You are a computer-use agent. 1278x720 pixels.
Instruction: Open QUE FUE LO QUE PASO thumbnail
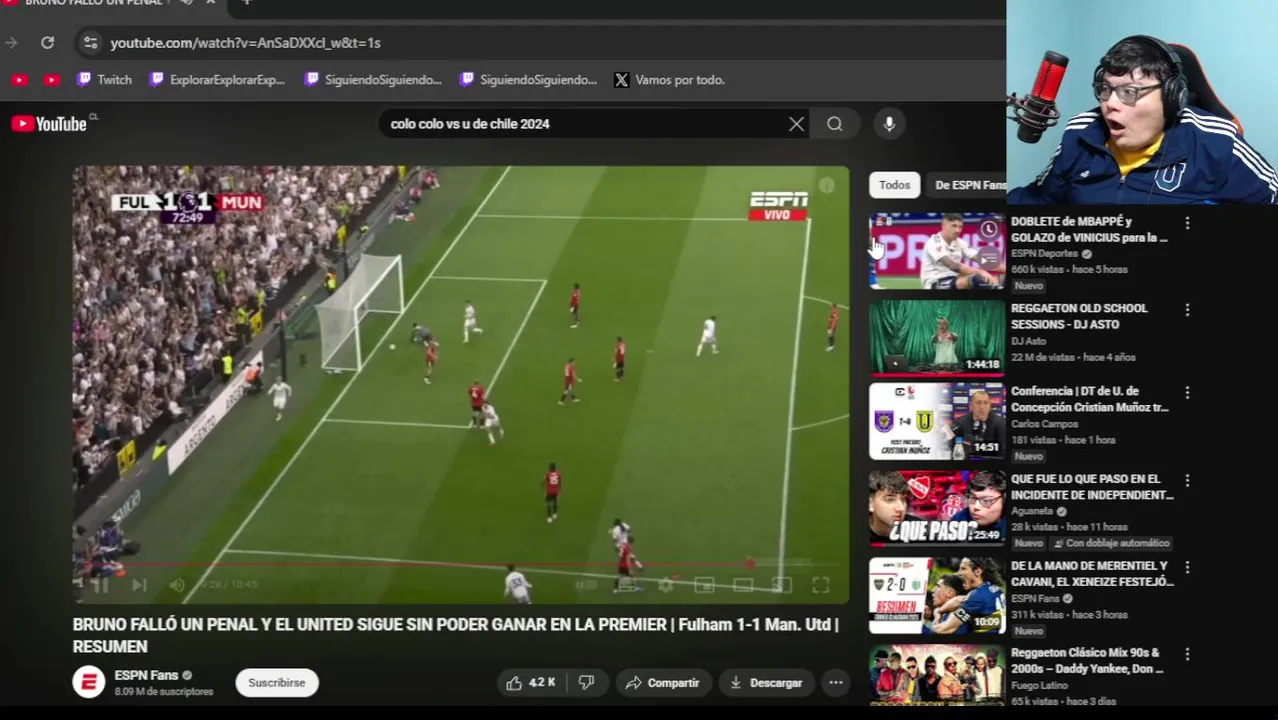937,508
